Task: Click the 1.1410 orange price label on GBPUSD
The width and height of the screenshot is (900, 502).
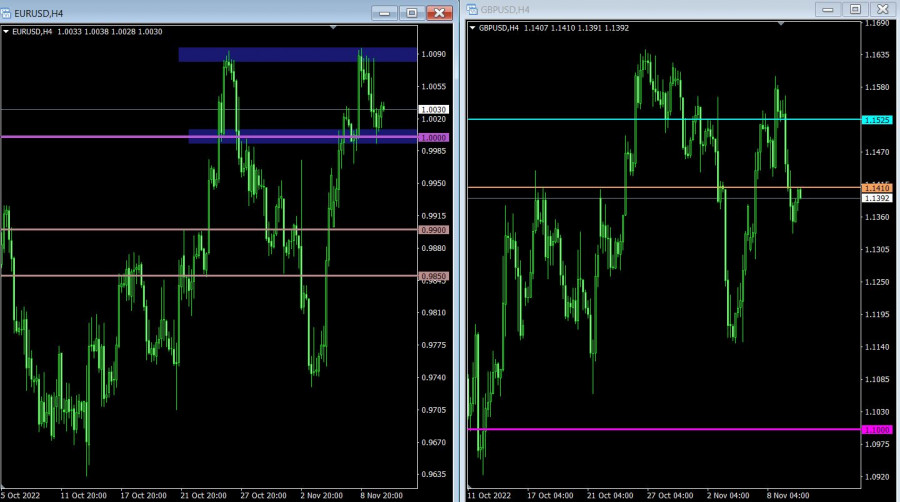Action: [876, 187]
